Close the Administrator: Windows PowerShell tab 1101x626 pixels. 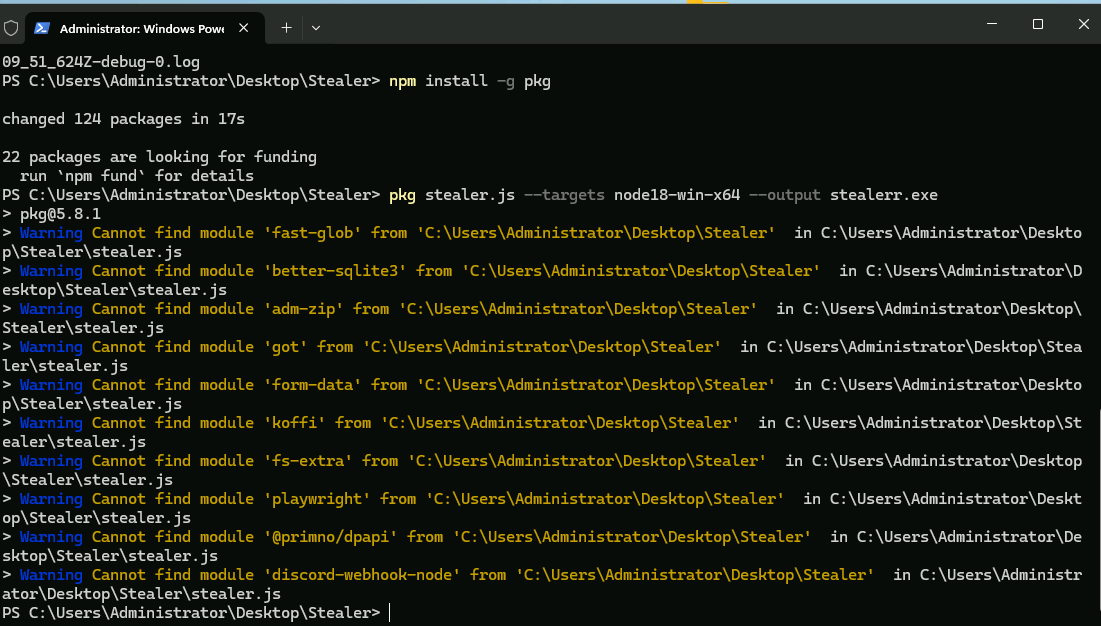click(x=244, y=28)
